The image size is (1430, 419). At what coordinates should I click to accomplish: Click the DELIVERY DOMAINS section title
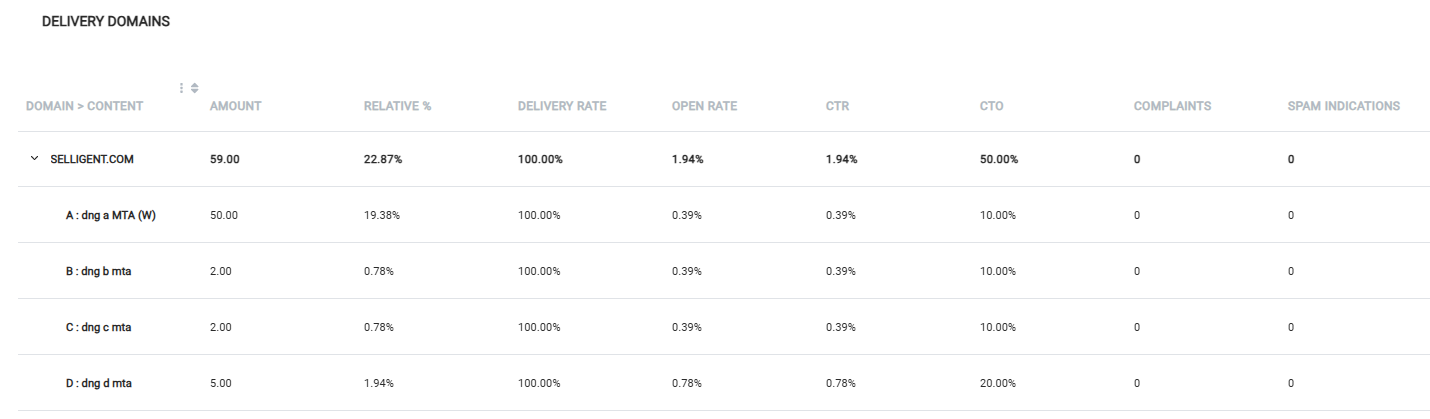coord(105,22)
